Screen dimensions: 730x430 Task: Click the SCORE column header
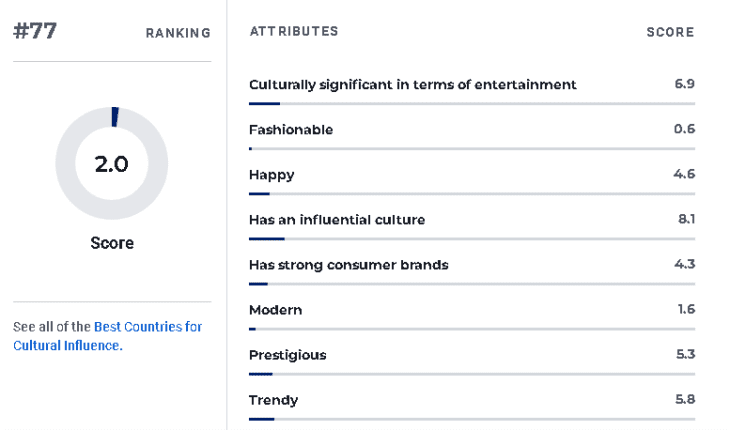pyautogui.click(x=670, y=32)
